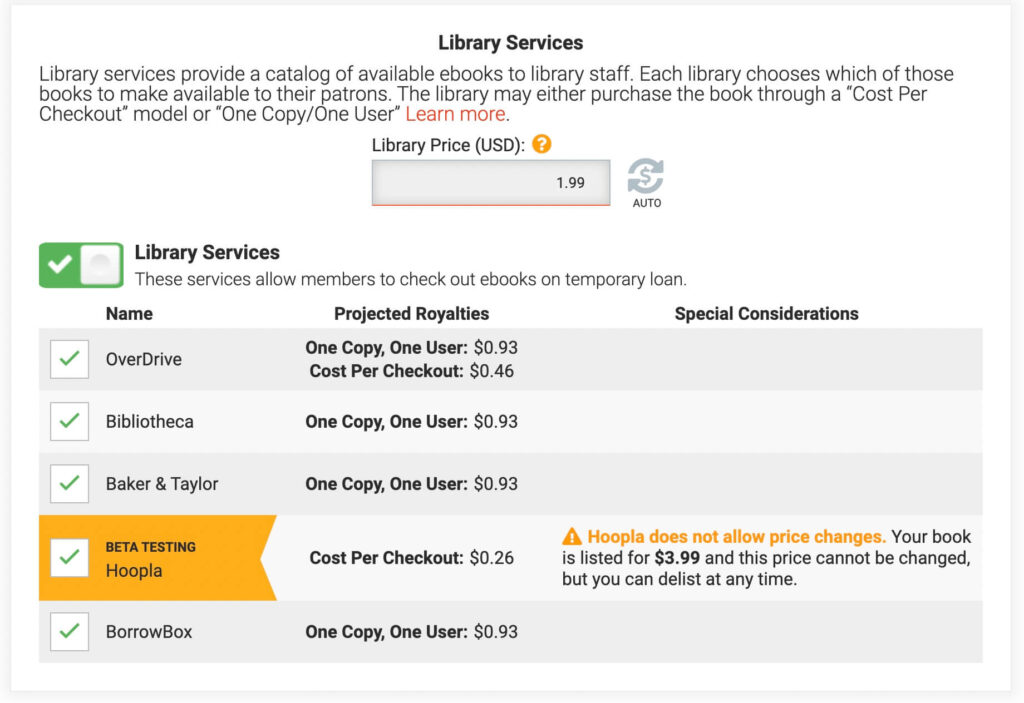Click Hoopla's Cost Per Checkout royalty
The height and width of the screenshot is (703, 1024).
click(x=411, y=558)
